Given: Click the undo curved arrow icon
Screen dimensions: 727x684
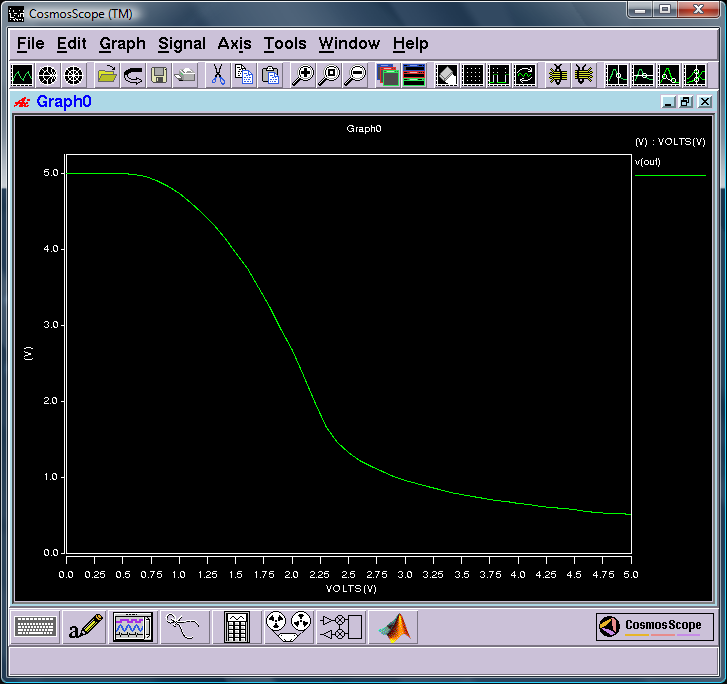Looking at the screenshot, I should (133, 75).
